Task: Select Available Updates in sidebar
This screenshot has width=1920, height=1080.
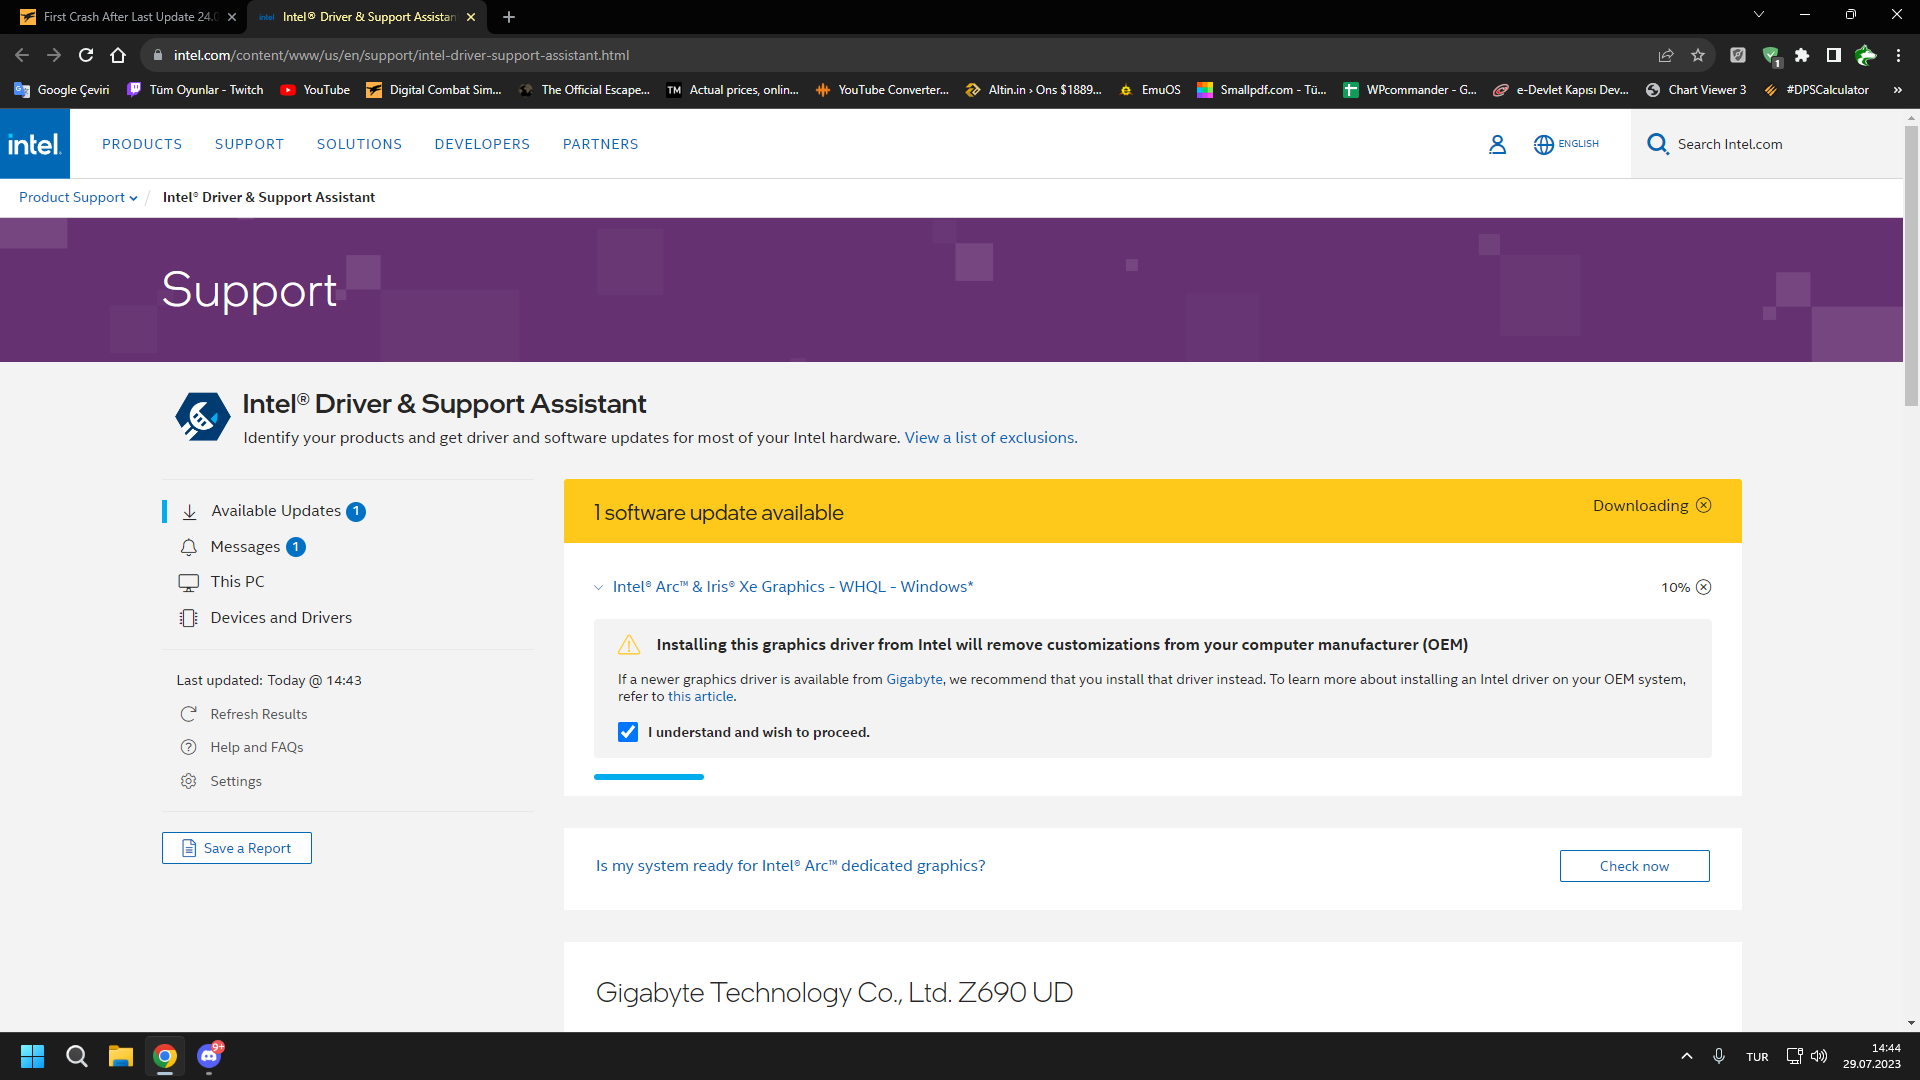Action: click(275, 511)
